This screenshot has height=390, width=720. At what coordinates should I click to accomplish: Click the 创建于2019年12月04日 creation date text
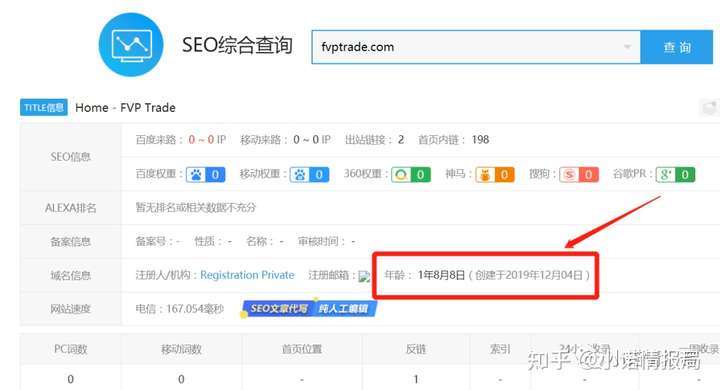click(529, 275)
